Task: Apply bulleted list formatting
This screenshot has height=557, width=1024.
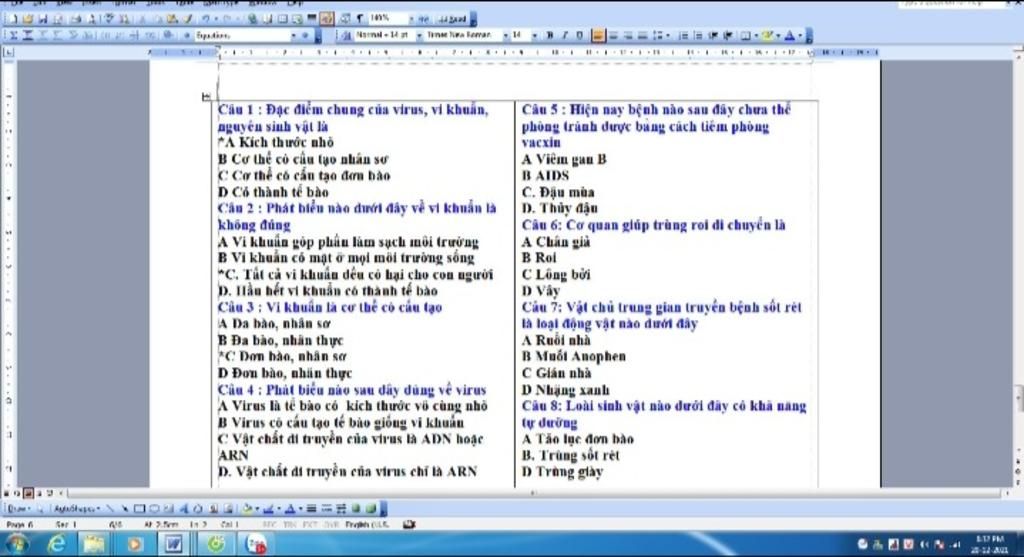Action: [x=699, y=35]
